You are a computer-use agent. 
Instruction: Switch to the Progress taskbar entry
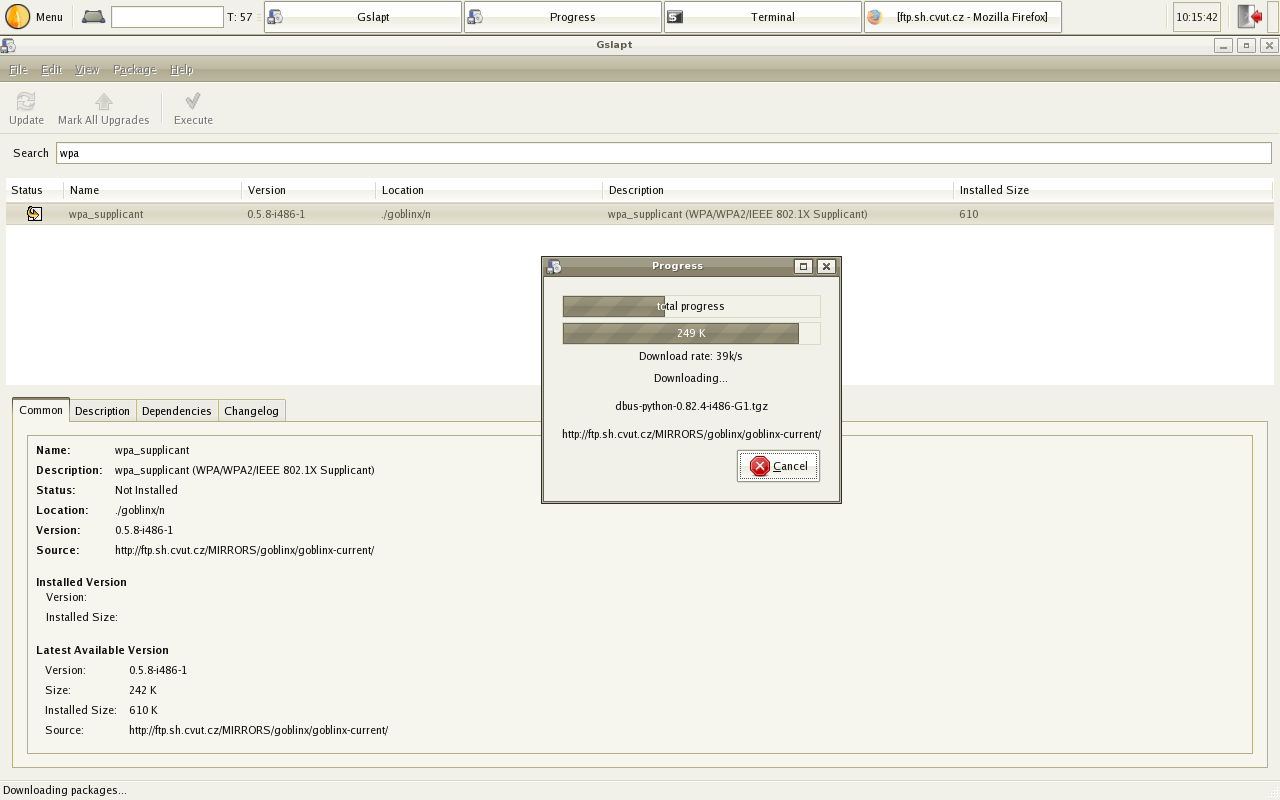point(563,17)
